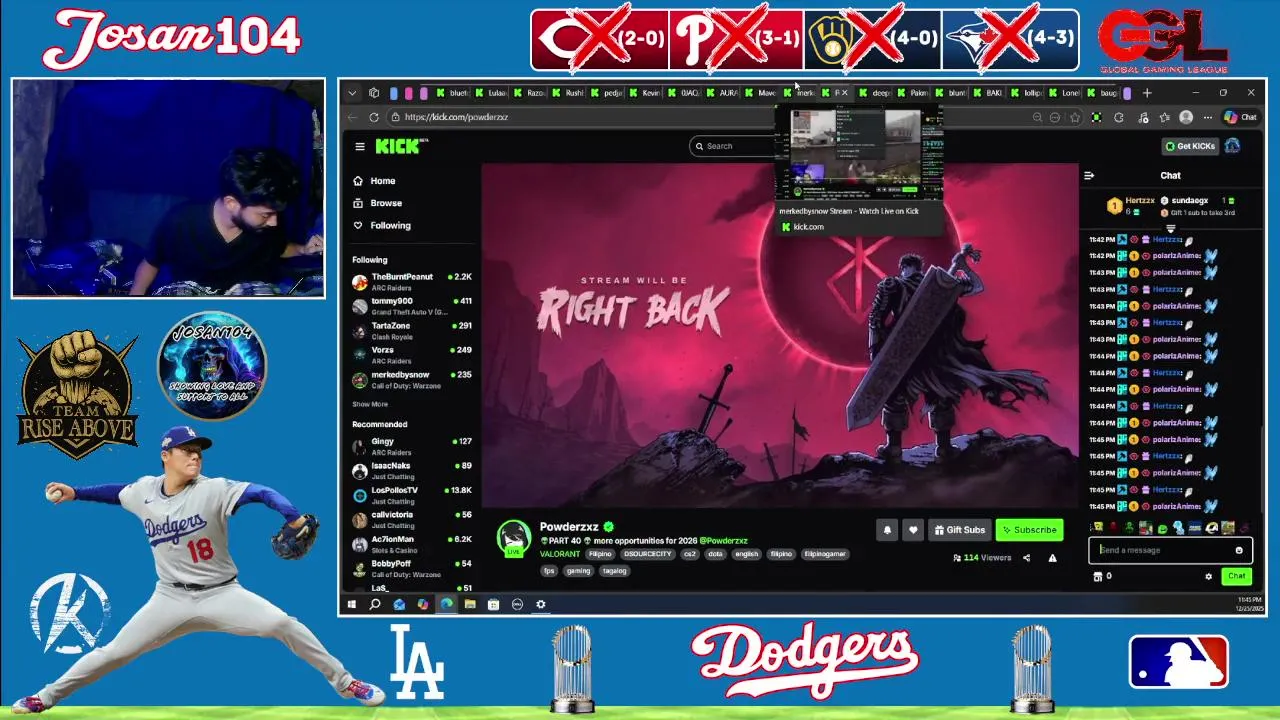Image resolution: width=1280 pixels, height=720 pixels.
Task: Open Windows taskbar search
Action: pyautogui.click(x=375, y=604)
